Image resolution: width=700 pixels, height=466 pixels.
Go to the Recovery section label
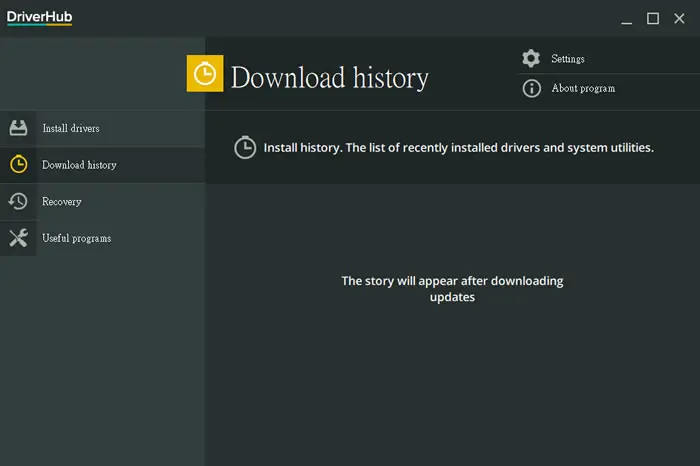pos(62,202)
